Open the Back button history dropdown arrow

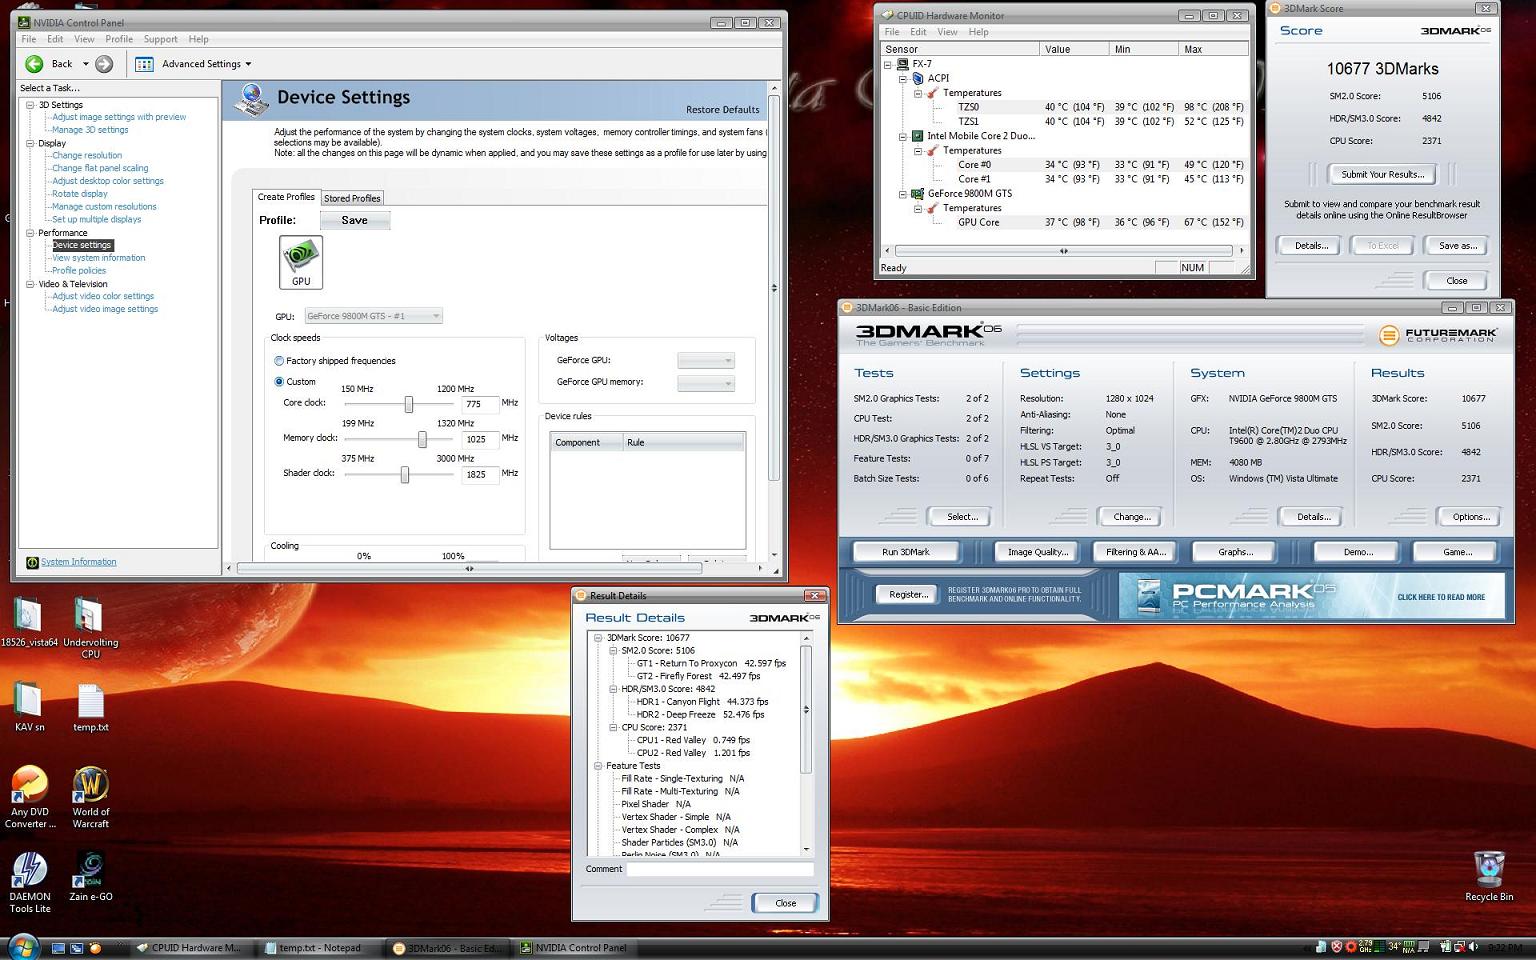tap(86, 64)
